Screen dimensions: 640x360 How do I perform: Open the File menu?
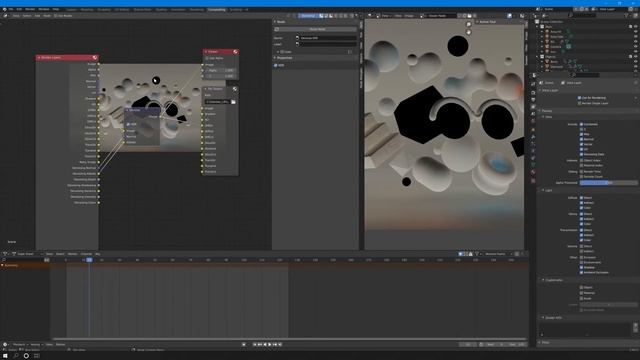tap(11, 9)
